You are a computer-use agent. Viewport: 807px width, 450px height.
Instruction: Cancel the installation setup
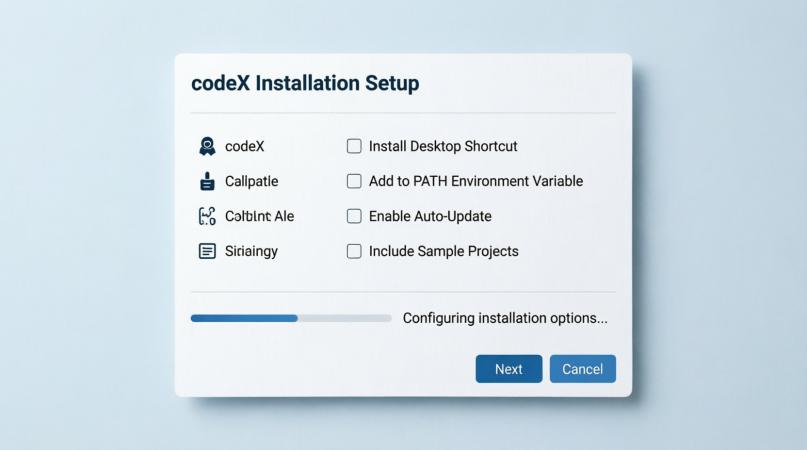click(583, 369)
